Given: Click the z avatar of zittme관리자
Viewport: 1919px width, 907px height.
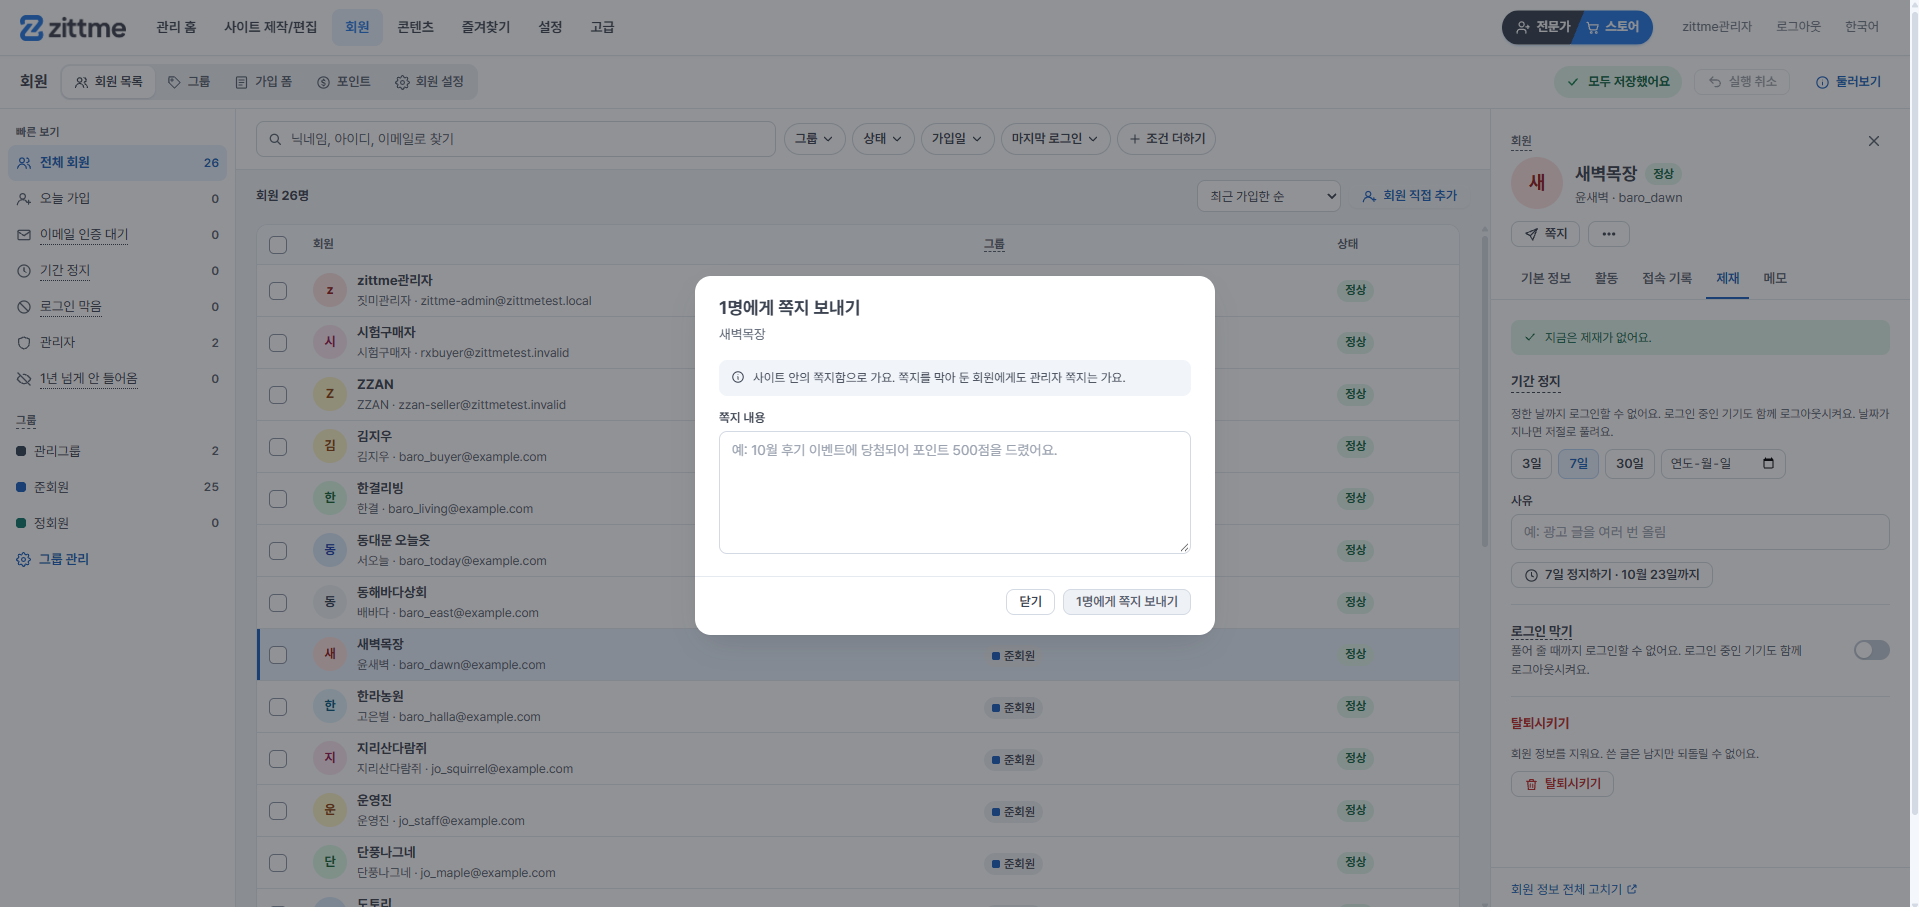Looking at the screenshot, I should pyautogui.click(x=330, y=290).
